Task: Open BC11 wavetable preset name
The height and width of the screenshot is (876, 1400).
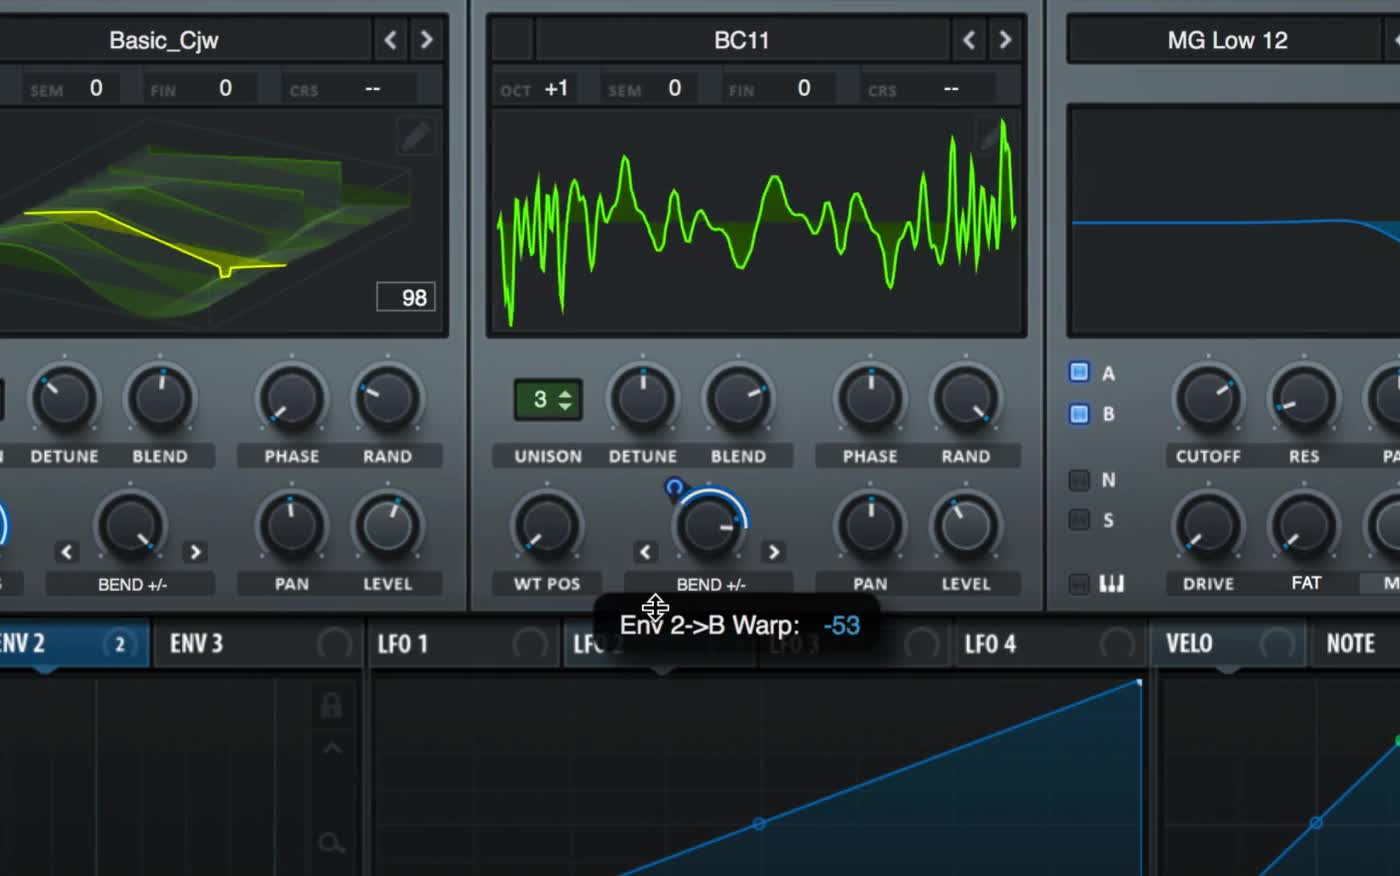Action: pyautogui.click(x=741, y=40)
